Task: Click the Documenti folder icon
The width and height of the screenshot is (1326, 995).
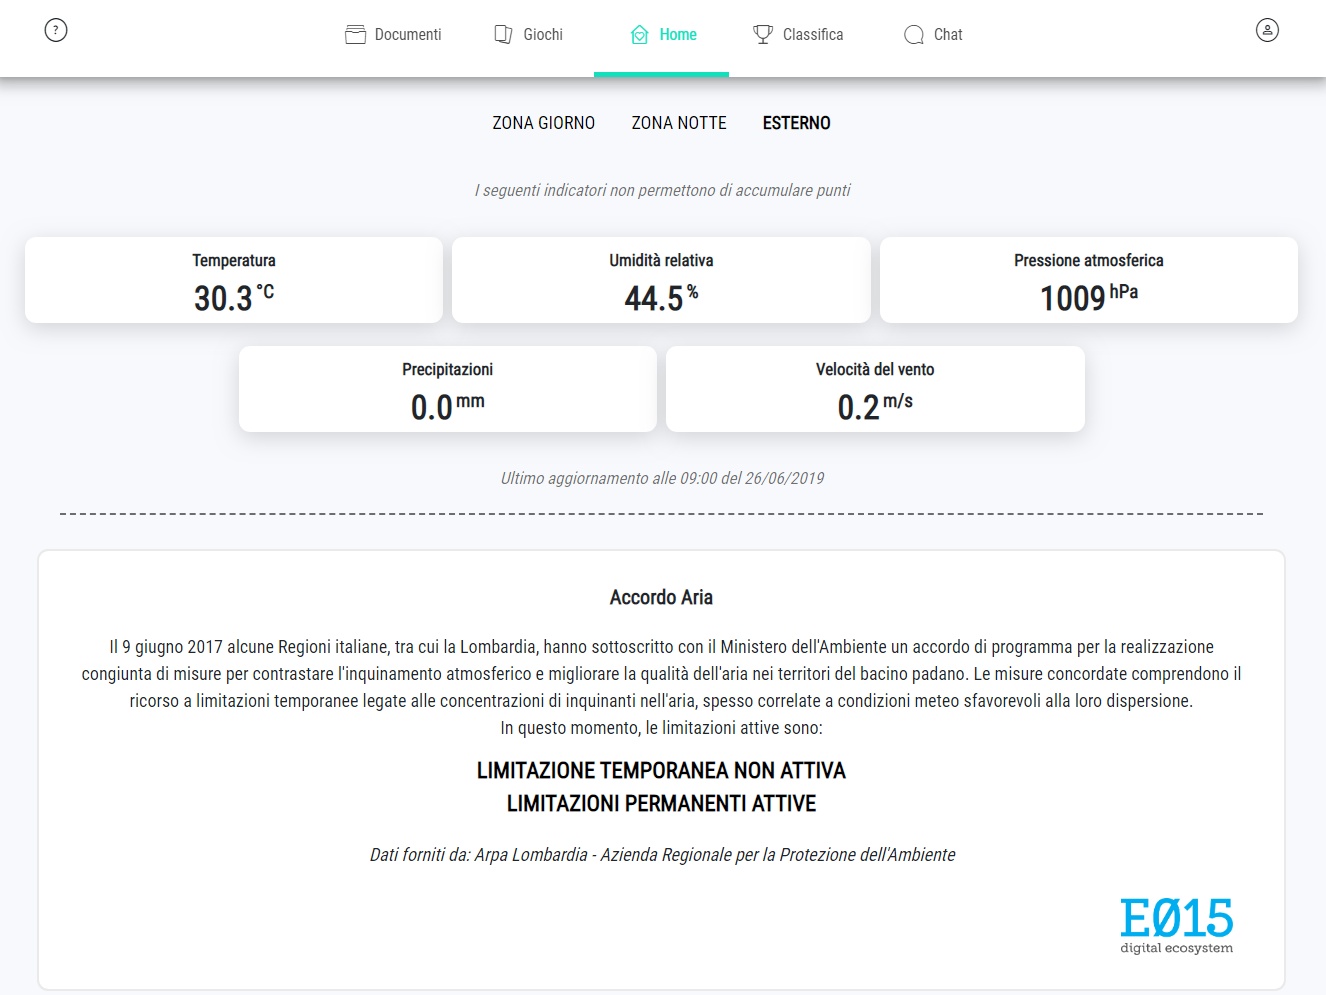Action: (x=355, y=35)
